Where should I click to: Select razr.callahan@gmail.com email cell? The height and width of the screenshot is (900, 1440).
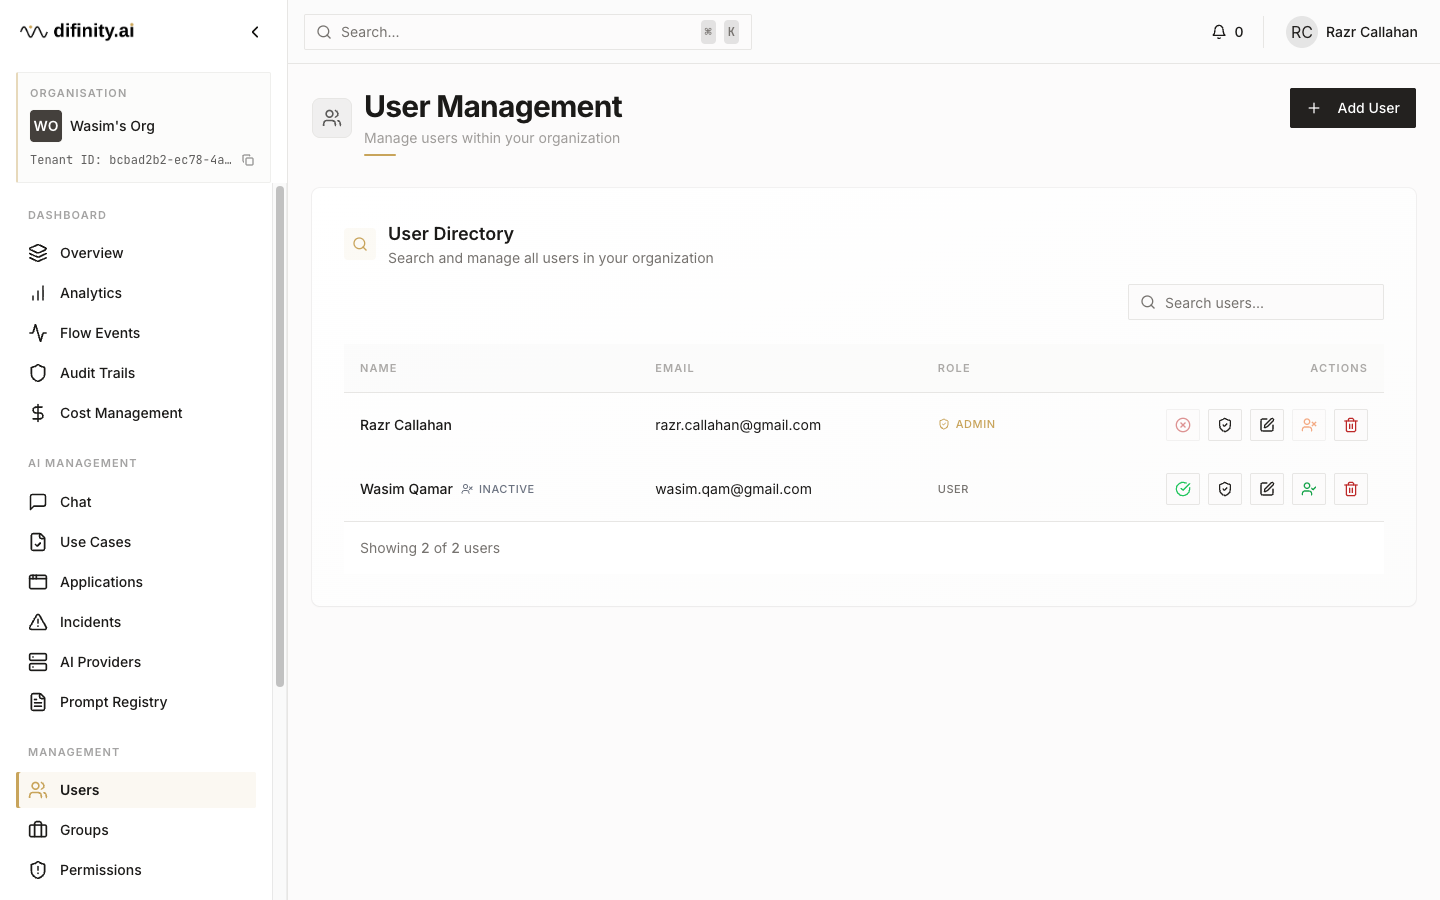click(x=738, y=425)
